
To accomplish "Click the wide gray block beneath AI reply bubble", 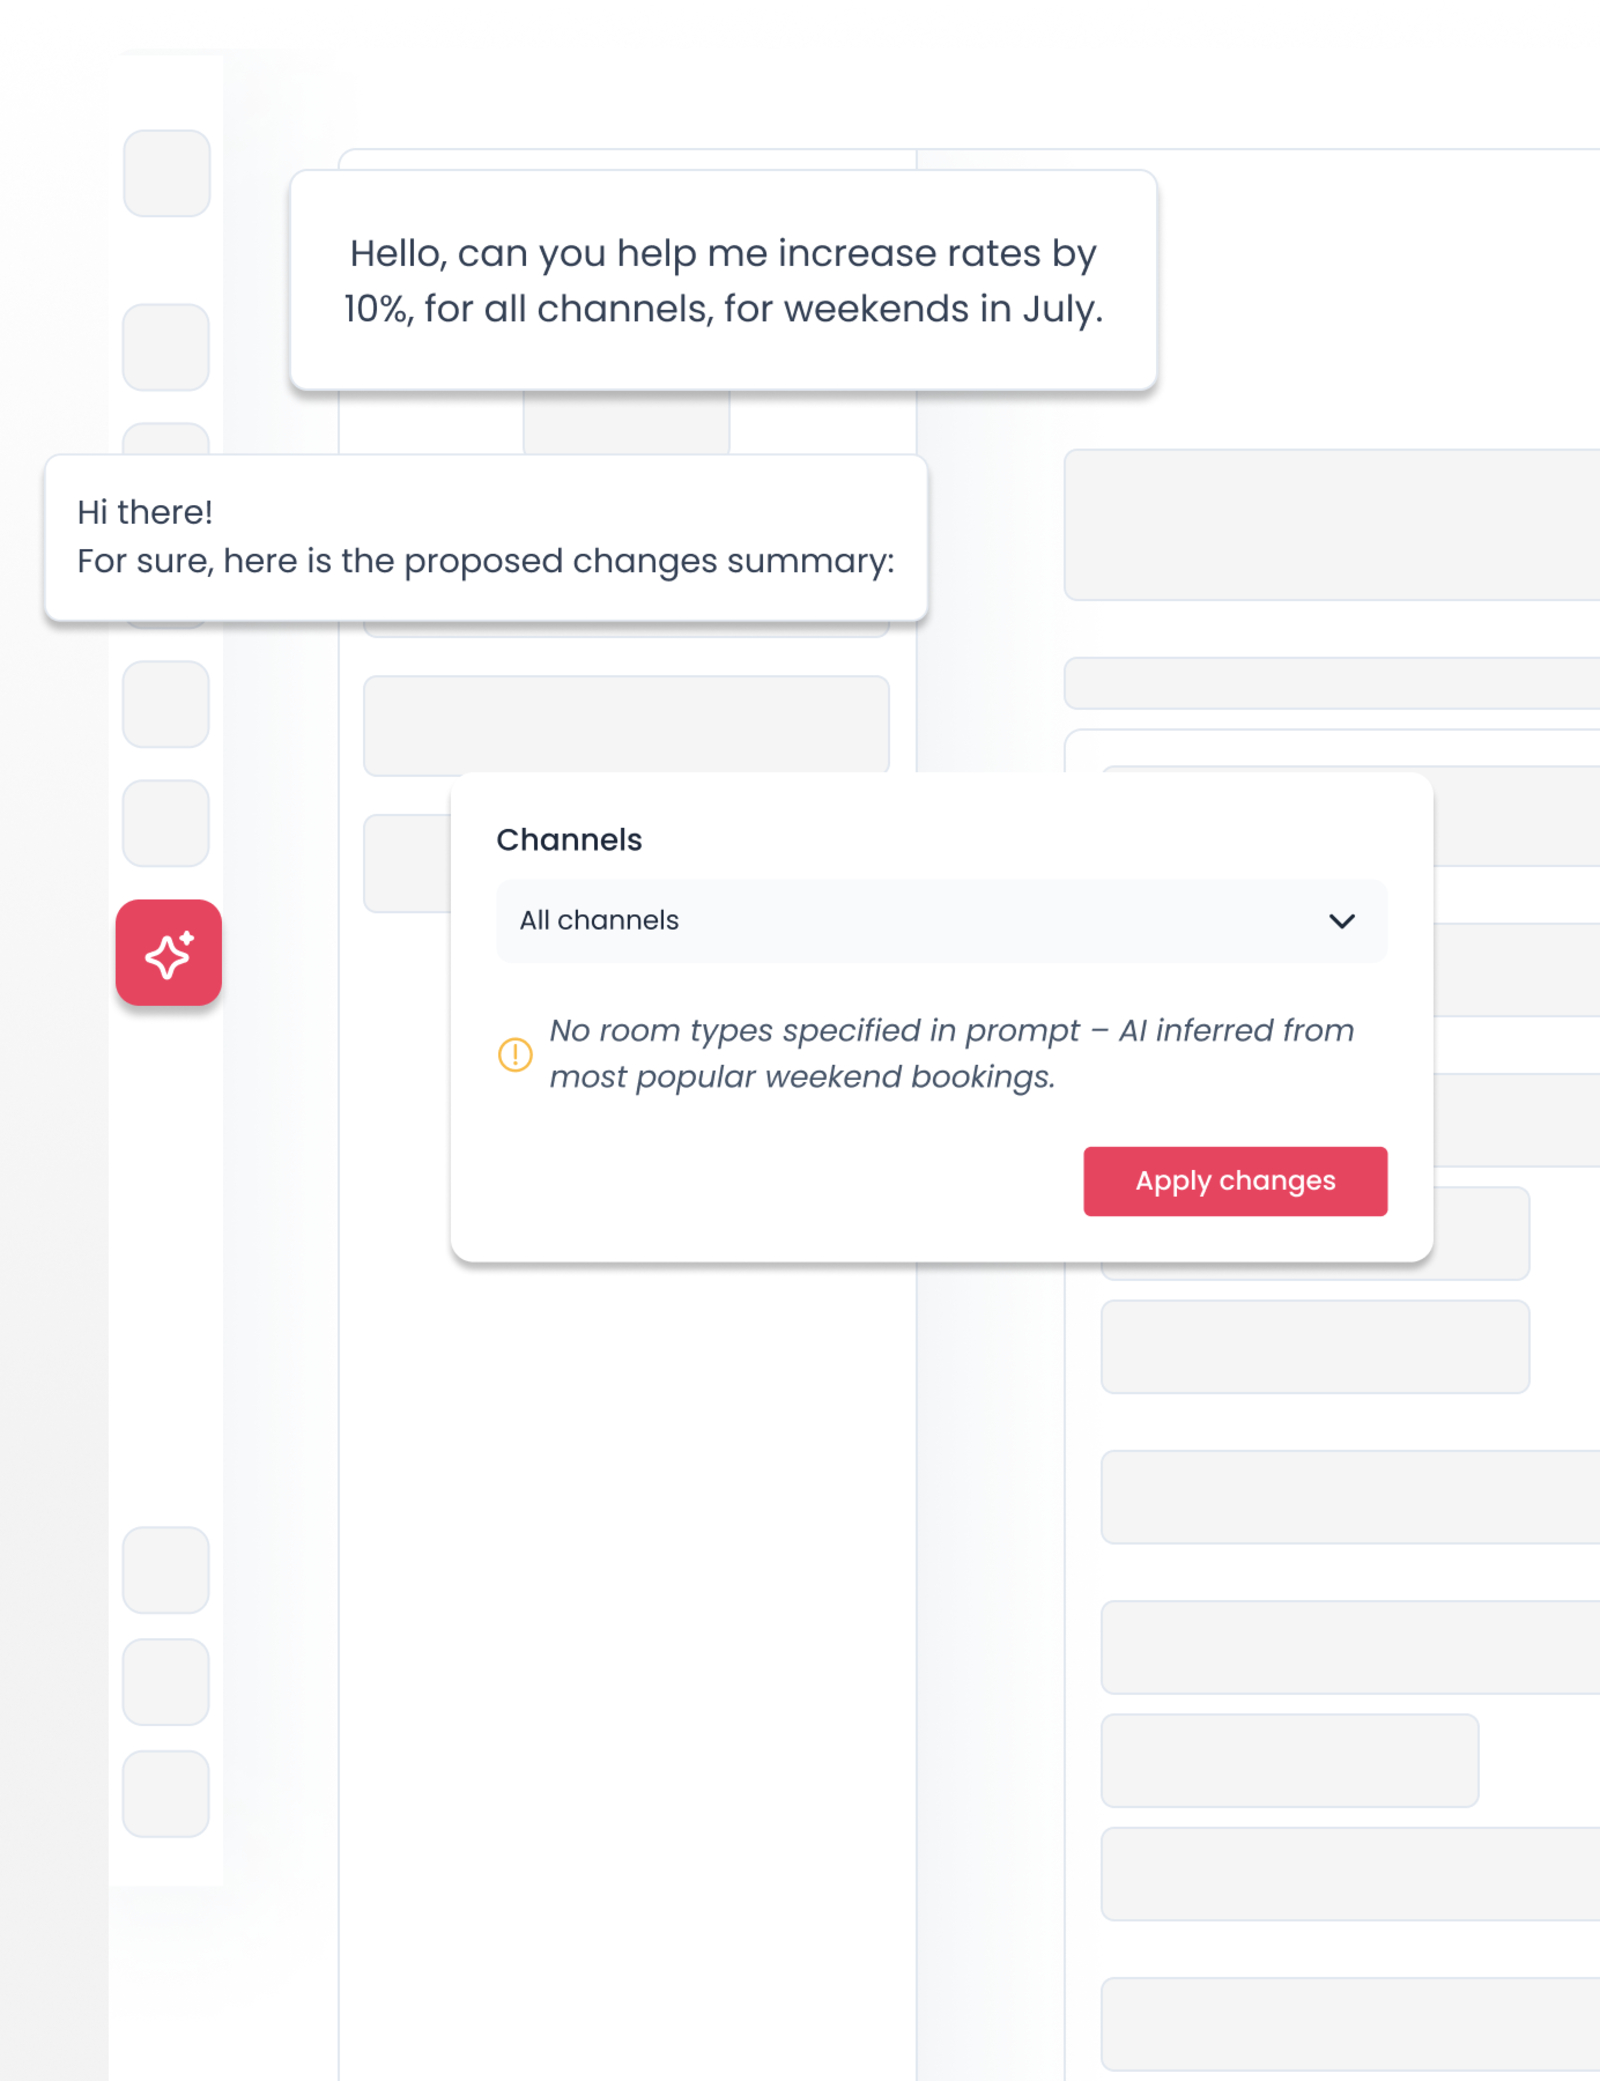I will pyautogui.click(x=626, y=725).
